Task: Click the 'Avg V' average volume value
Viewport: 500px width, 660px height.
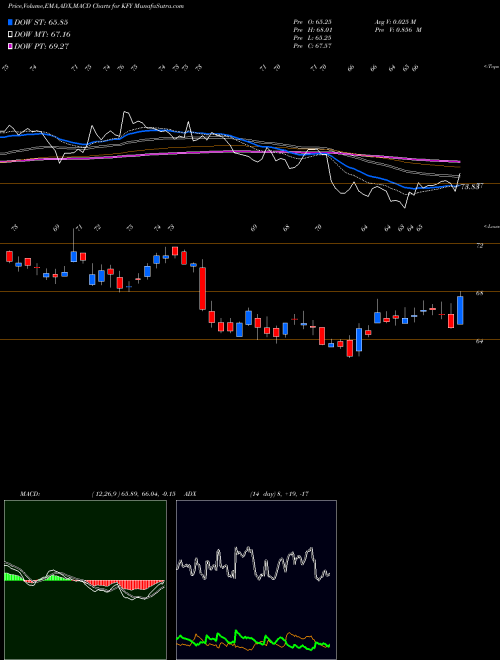Action: click(395, 22)
